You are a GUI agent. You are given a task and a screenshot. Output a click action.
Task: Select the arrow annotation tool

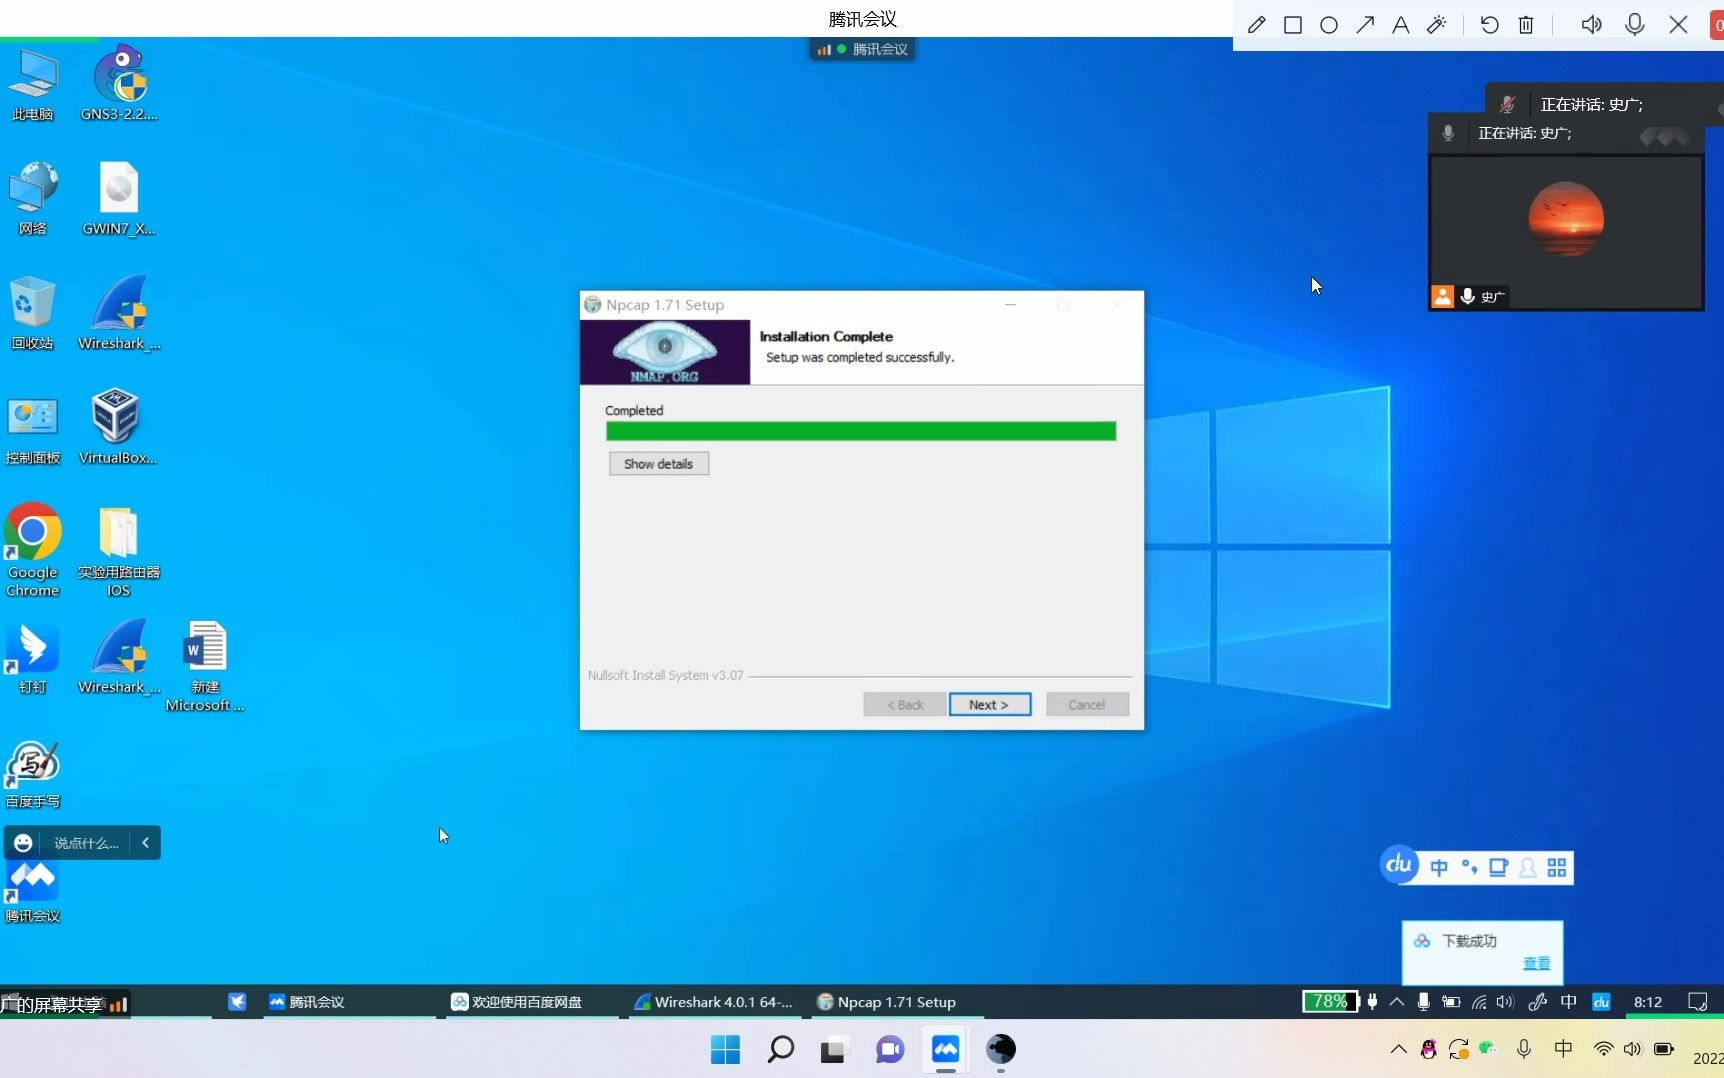point(1365,25)
